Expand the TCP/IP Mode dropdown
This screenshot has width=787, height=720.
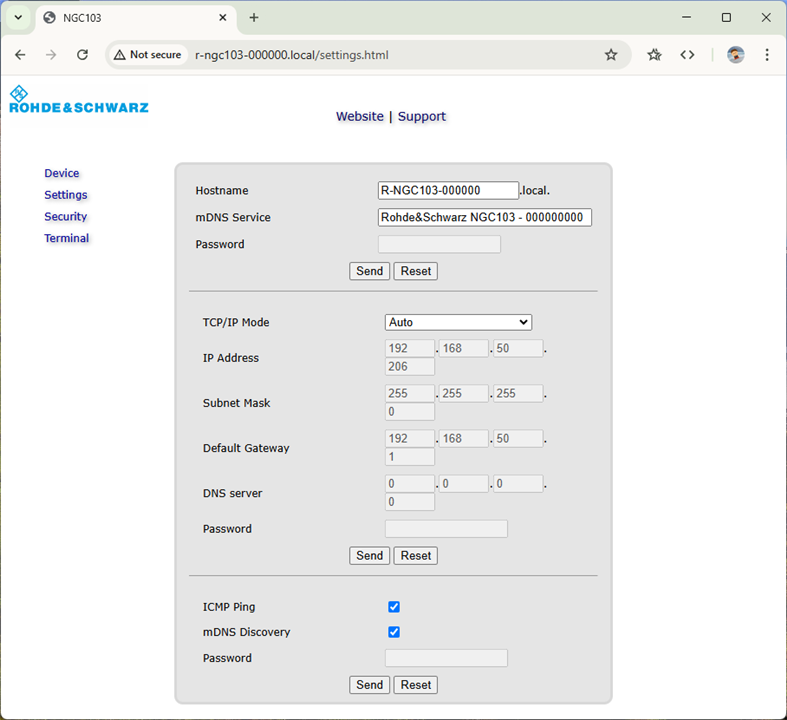(458, 322)
